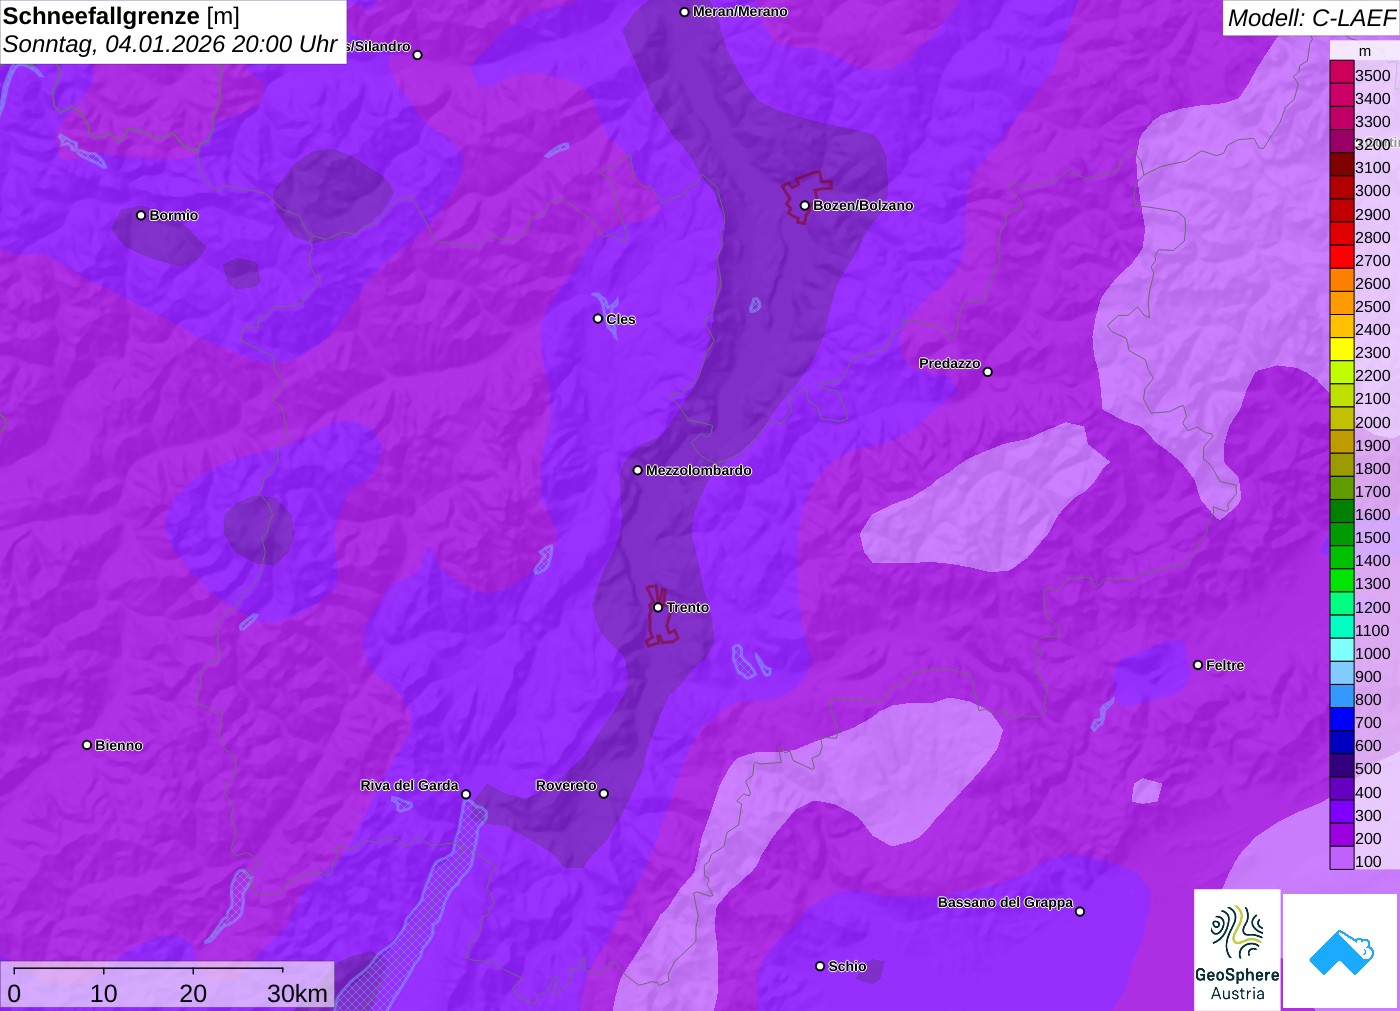The image size is (1400, 1011).
Task: Click the 1000 m cyan legend swatch
Action: [x=1341, y=650]
